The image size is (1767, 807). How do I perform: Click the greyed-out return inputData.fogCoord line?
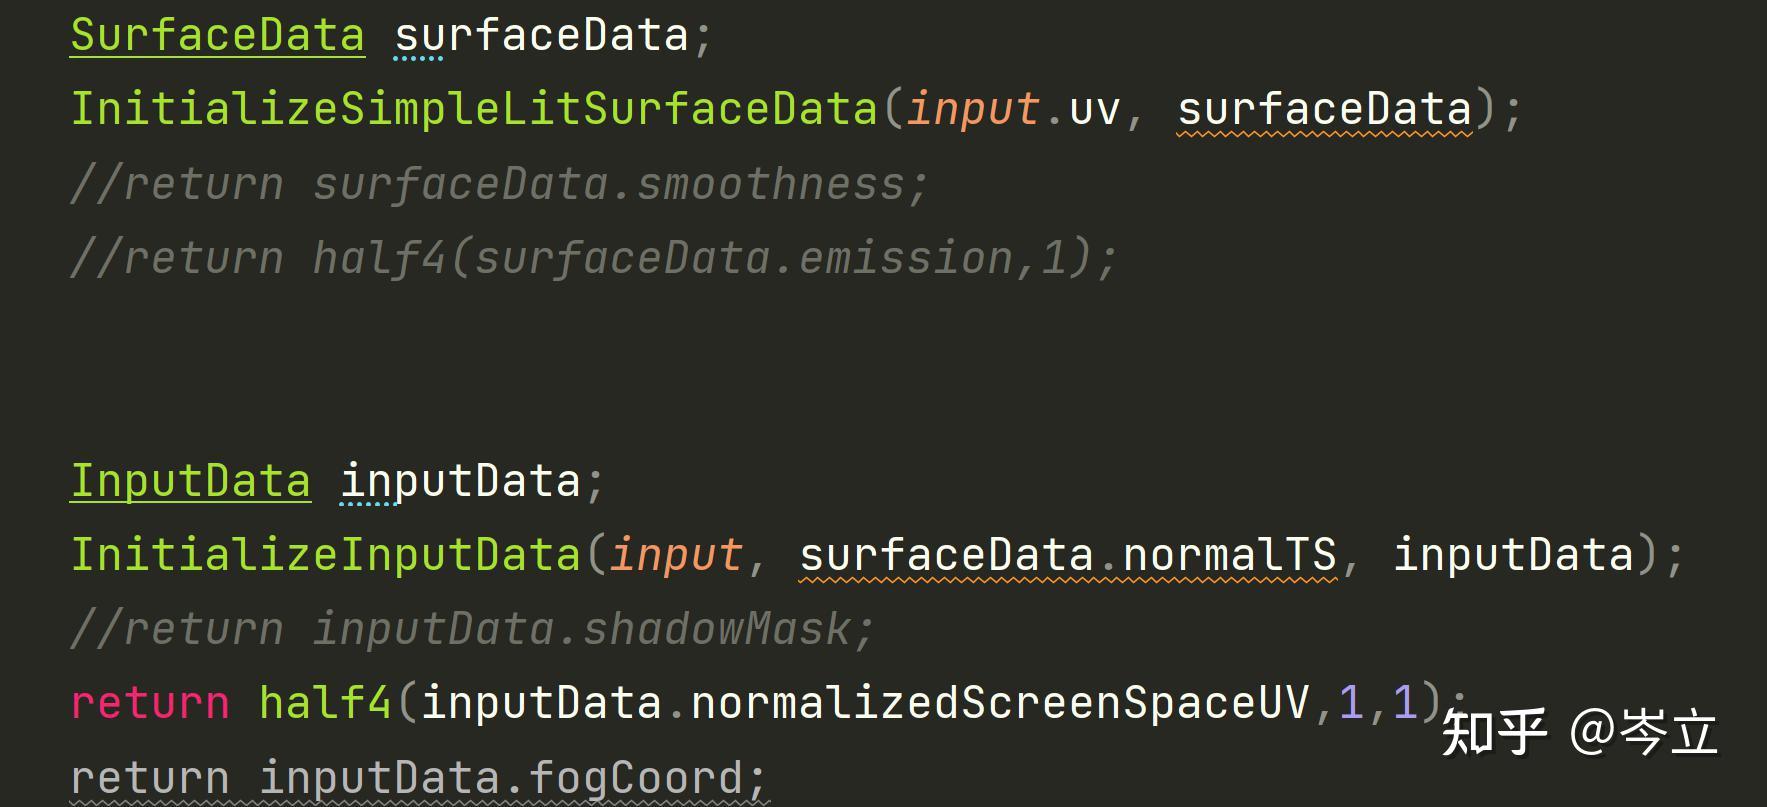pos(418,778)
